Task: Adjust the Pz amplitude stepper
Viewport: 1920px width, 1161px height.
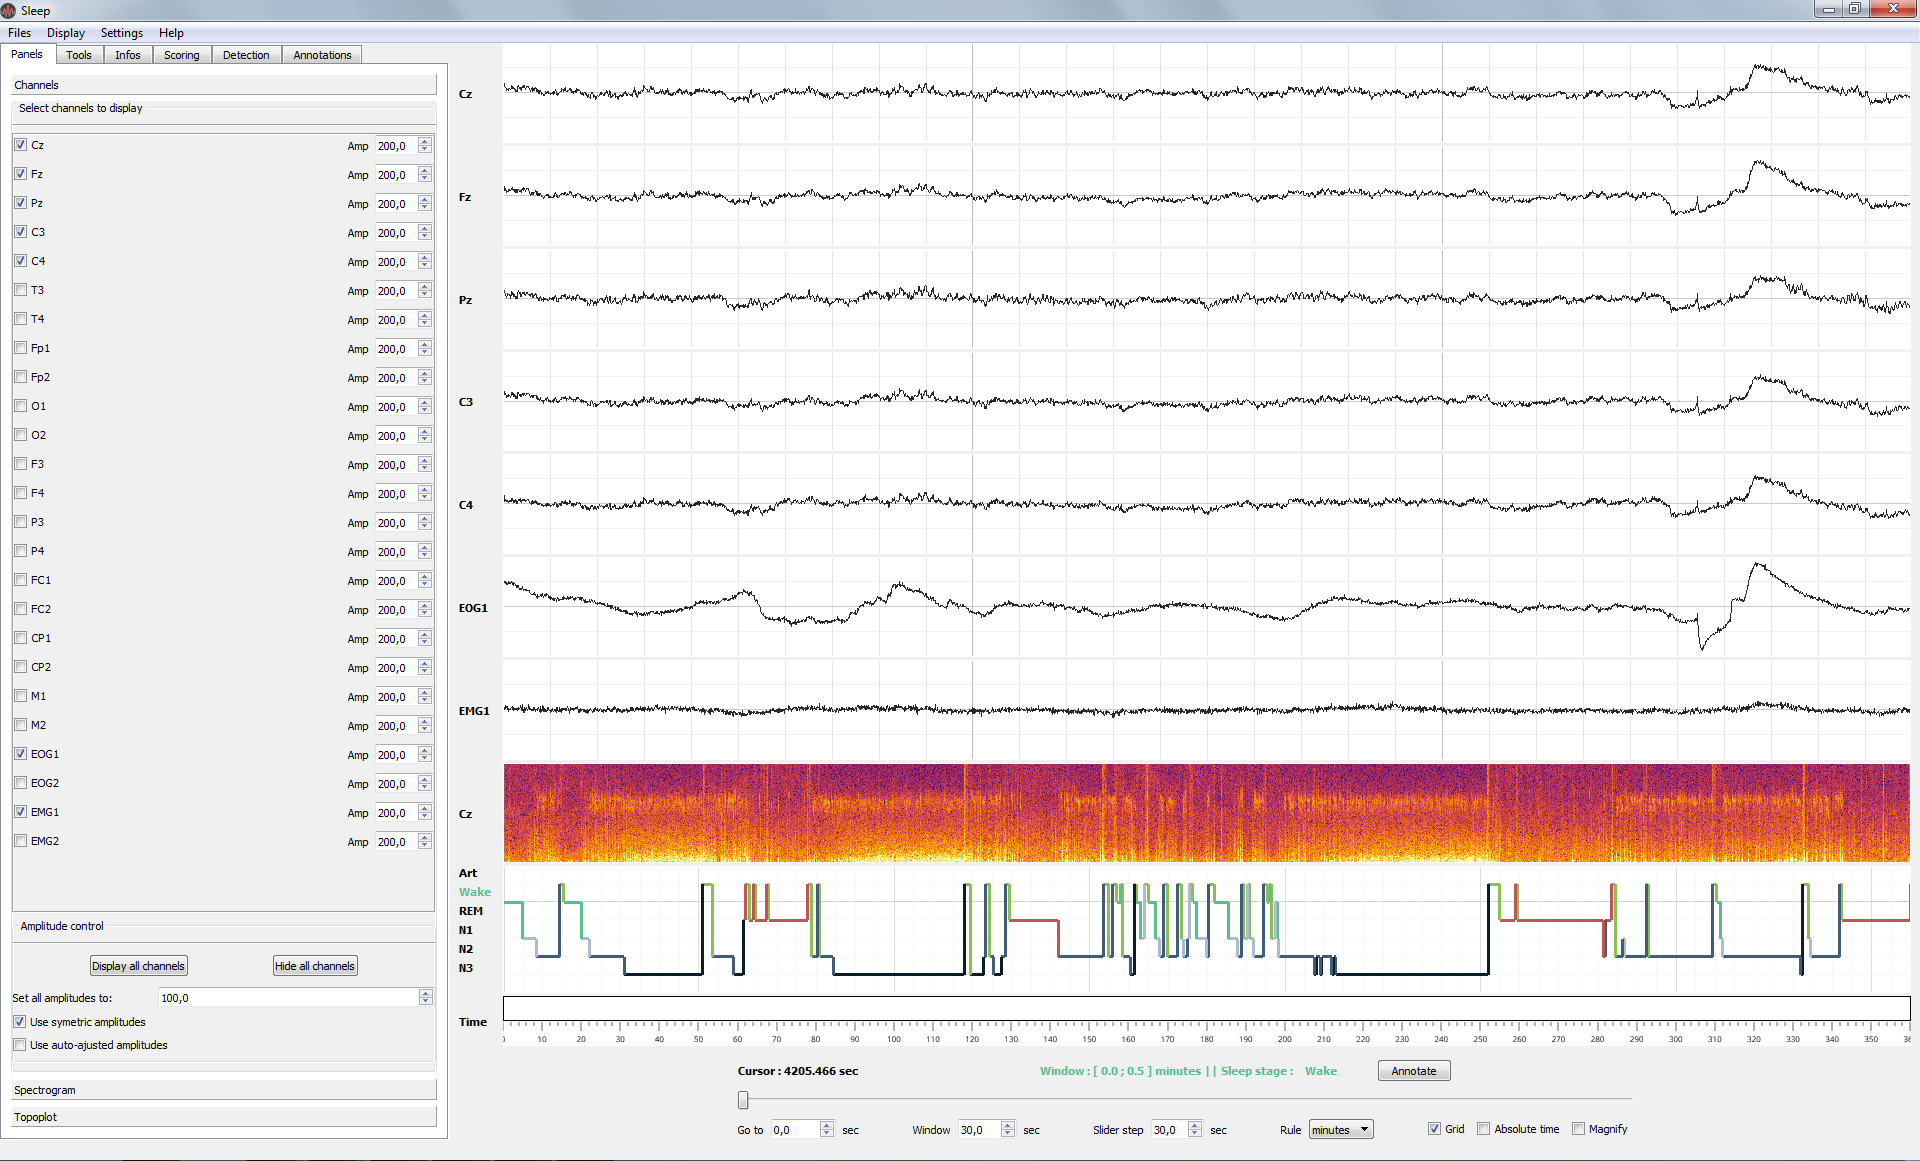Action: pos(425,204)
